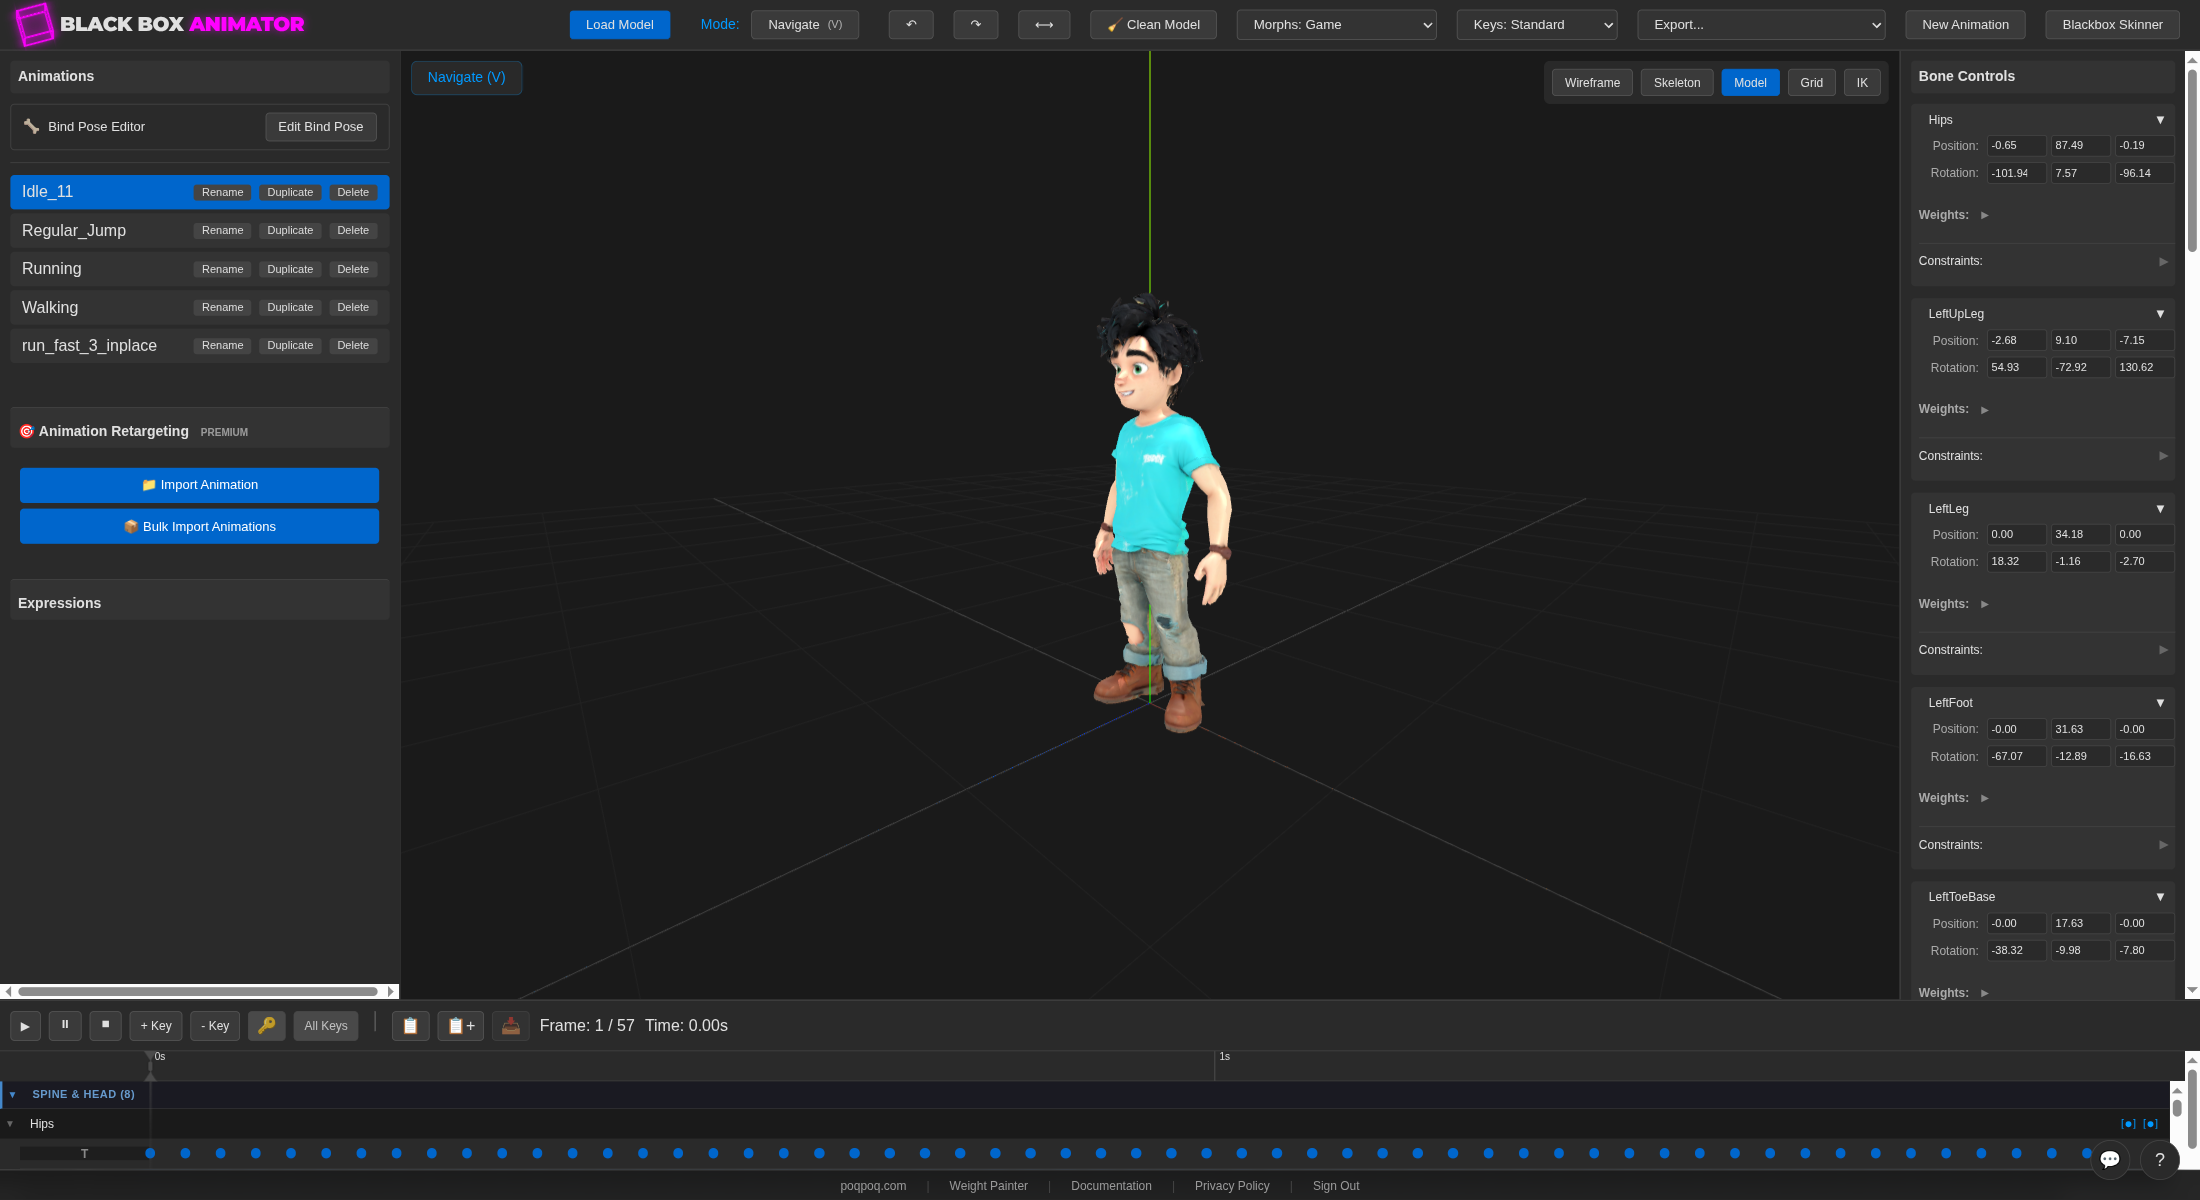Collapse the LeftUpLeg bone panel
Screen dimensions: 2200x1200
coord(2160,314)
